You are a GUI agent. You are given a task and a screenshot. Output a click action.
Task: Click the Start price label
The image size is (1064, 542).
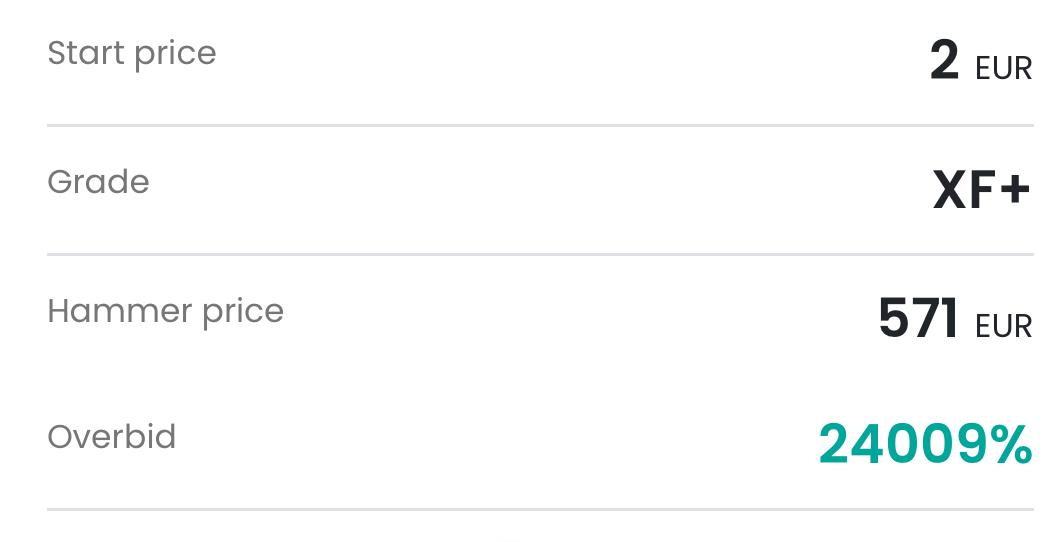132,54
